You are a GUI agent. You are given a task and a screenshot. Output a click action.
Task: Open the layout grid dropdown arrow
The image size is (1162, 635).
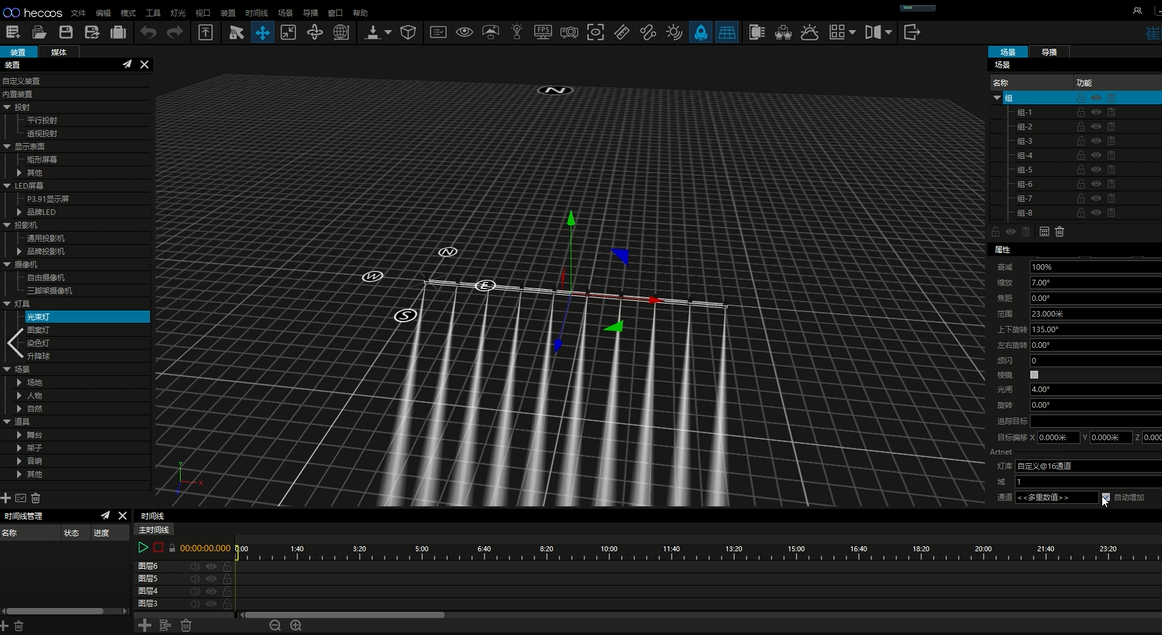click(x=852, y=32)
